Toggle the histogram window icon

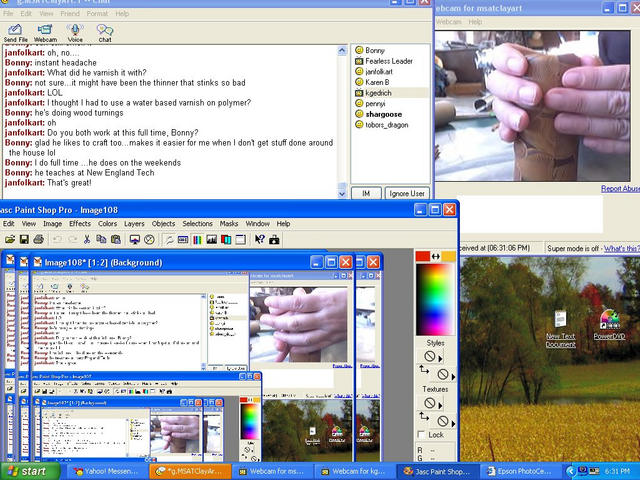tap(211, 239)
